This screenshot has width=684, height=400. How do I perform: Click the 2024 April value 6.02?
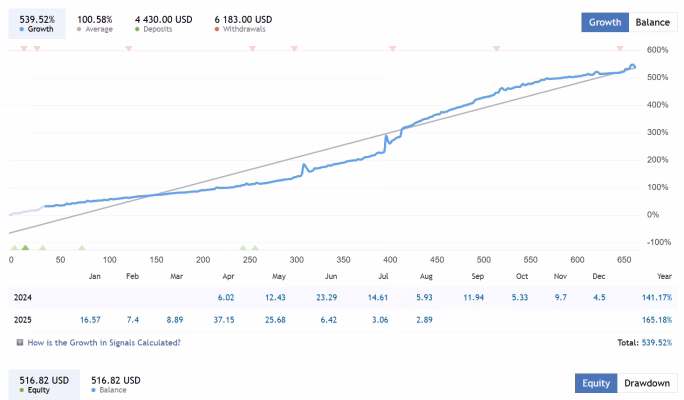tap(226, 297)
